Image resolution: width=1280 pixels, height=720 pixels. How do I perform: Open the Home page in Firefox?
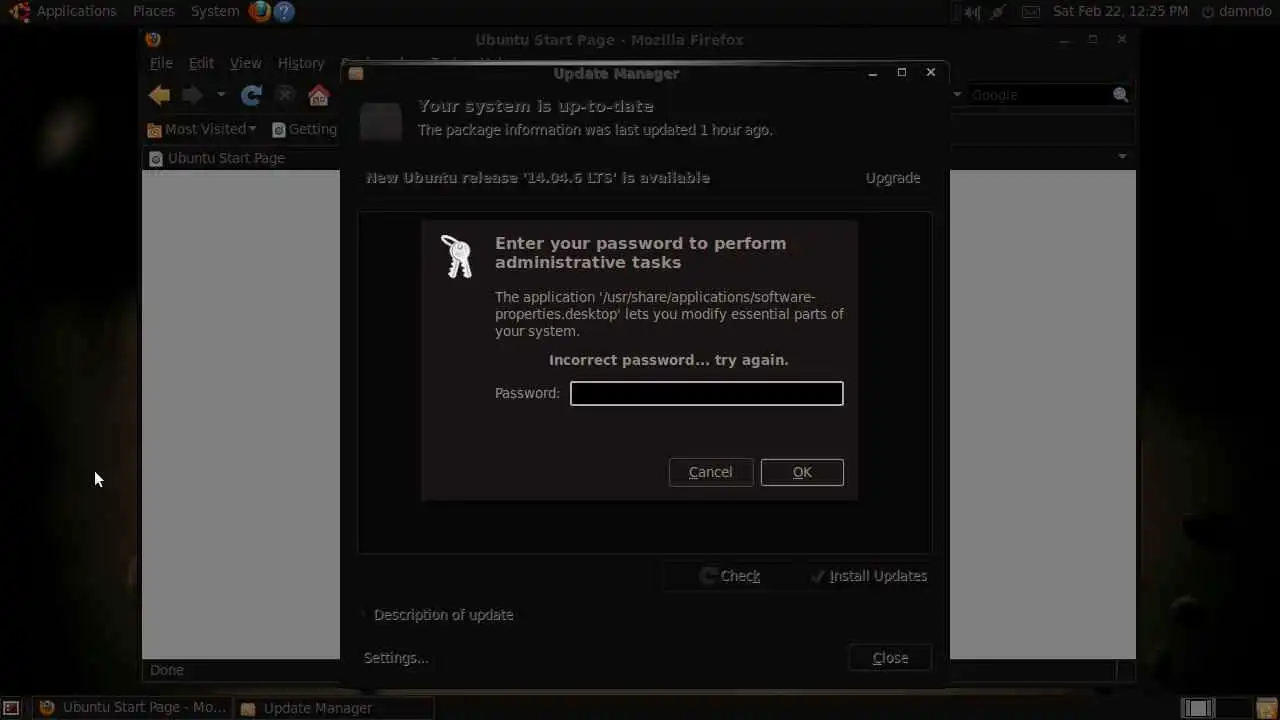(318, 95)
